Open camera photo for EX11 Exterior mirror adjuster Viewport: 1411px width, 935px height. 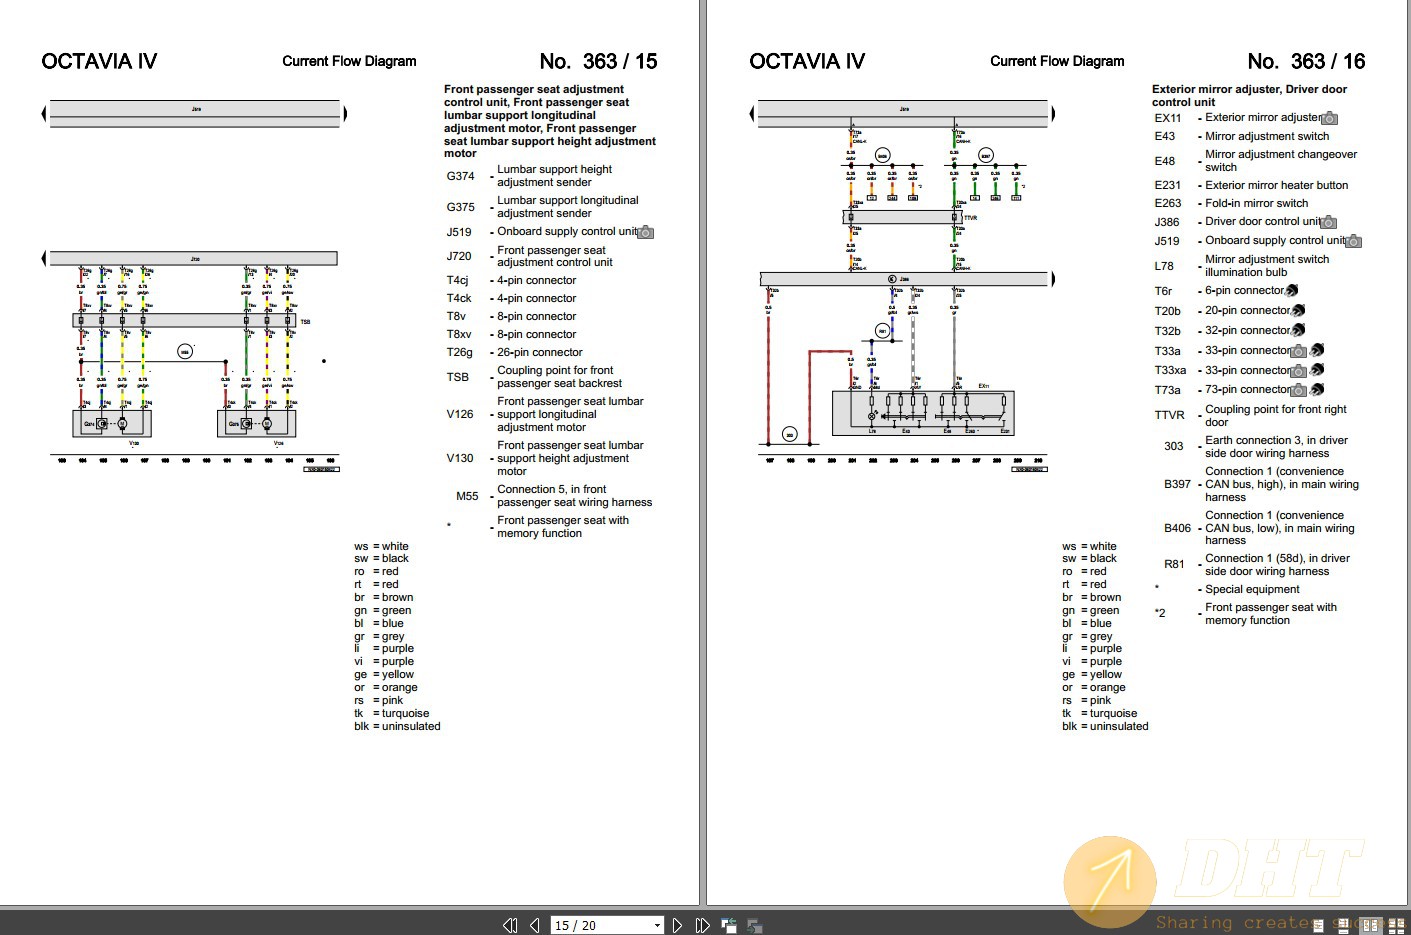1329,118
